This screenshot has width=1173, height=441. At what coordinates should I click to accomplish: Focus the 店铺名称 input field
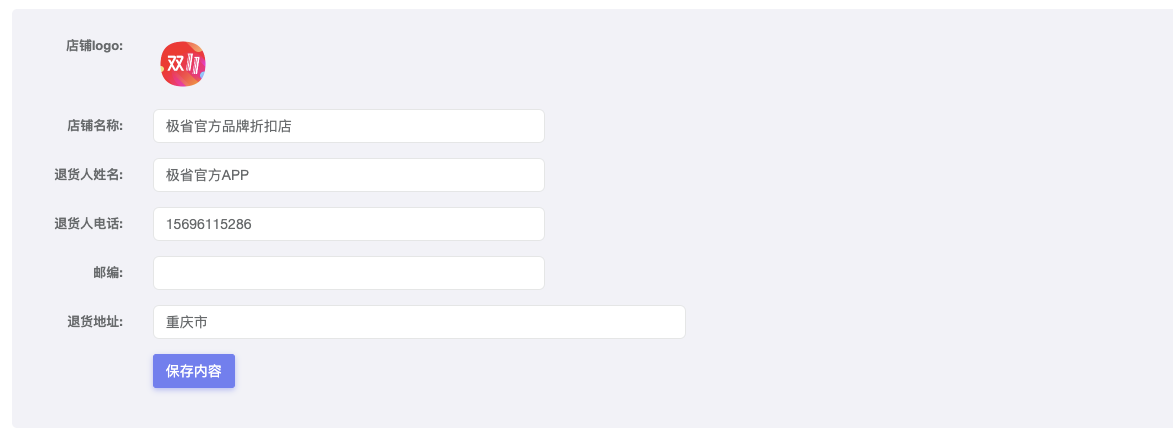[349, 126]
